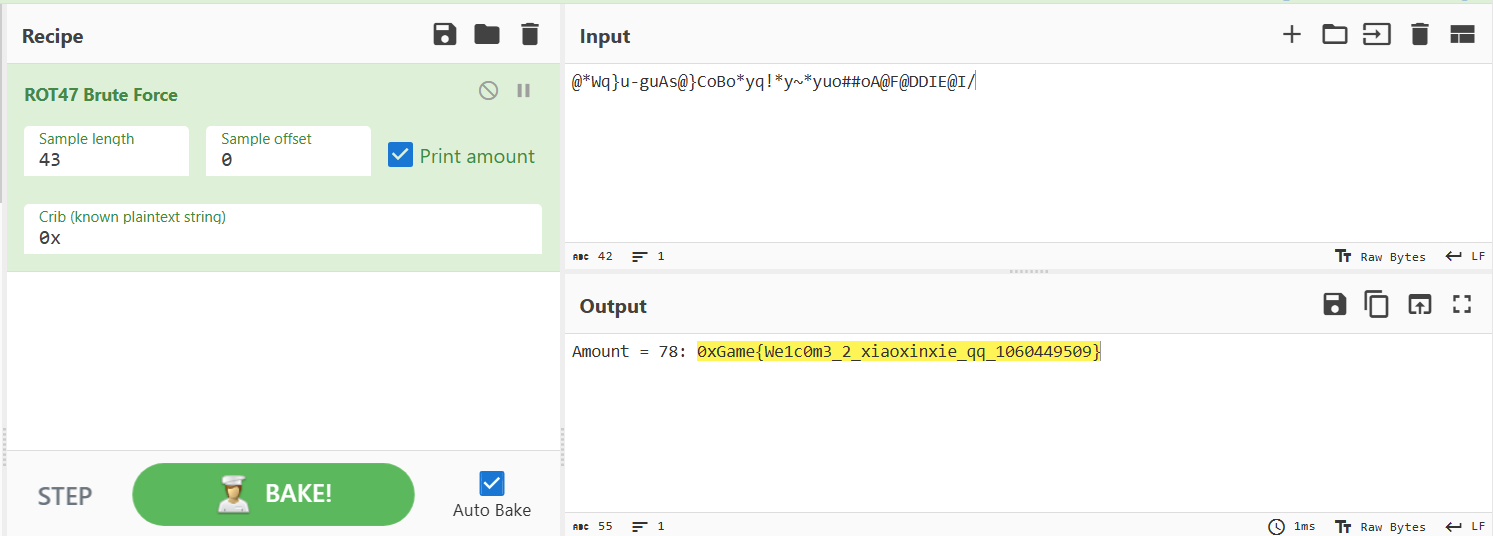Disable the ROT47 Brute Force operation
Screen dimensions: 1493x536
point(488,91)
